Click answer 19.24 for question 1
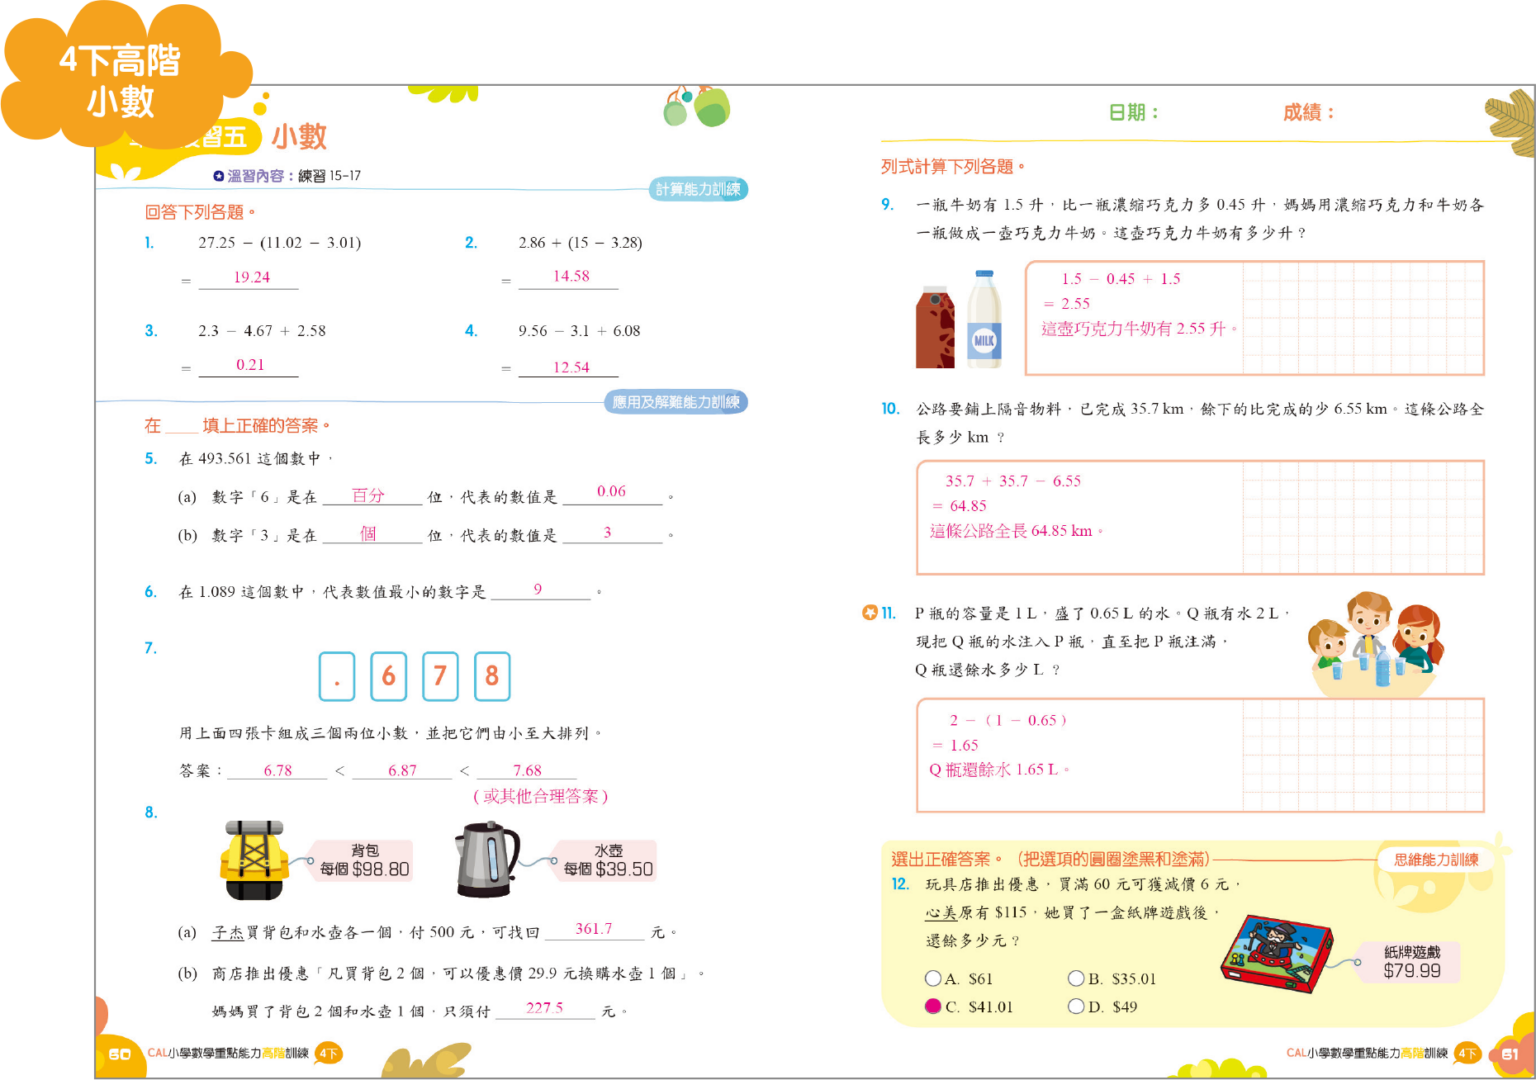 coord(250,278)
